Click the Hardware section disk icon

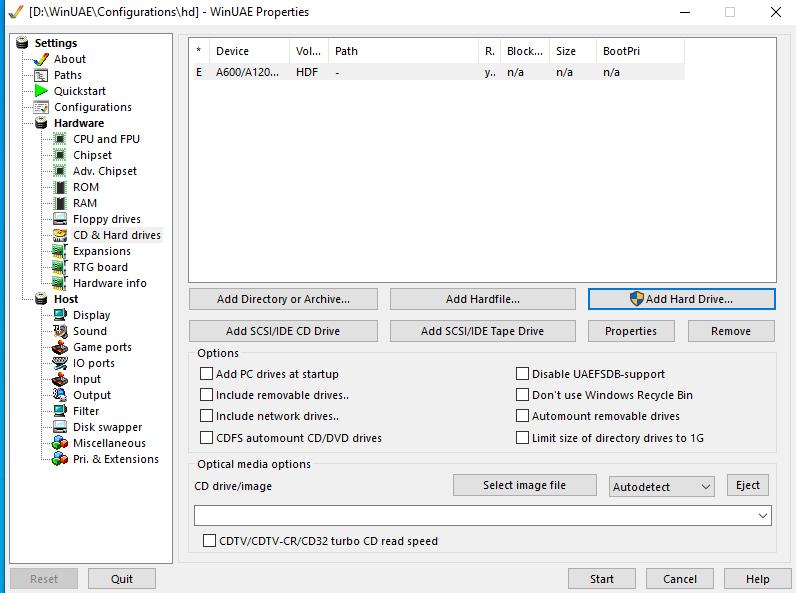click(41, 123)
